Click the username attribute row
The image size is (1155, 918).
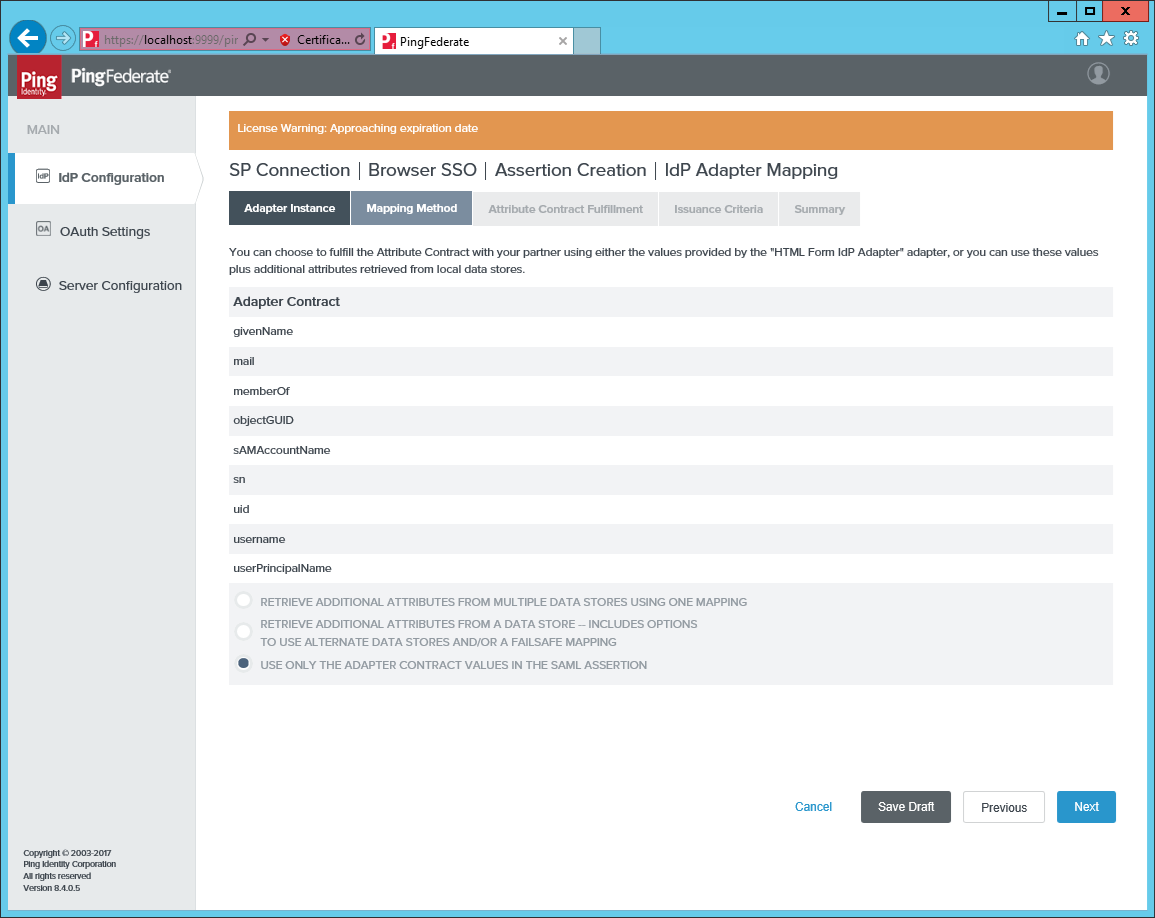(x=671, y=539)
